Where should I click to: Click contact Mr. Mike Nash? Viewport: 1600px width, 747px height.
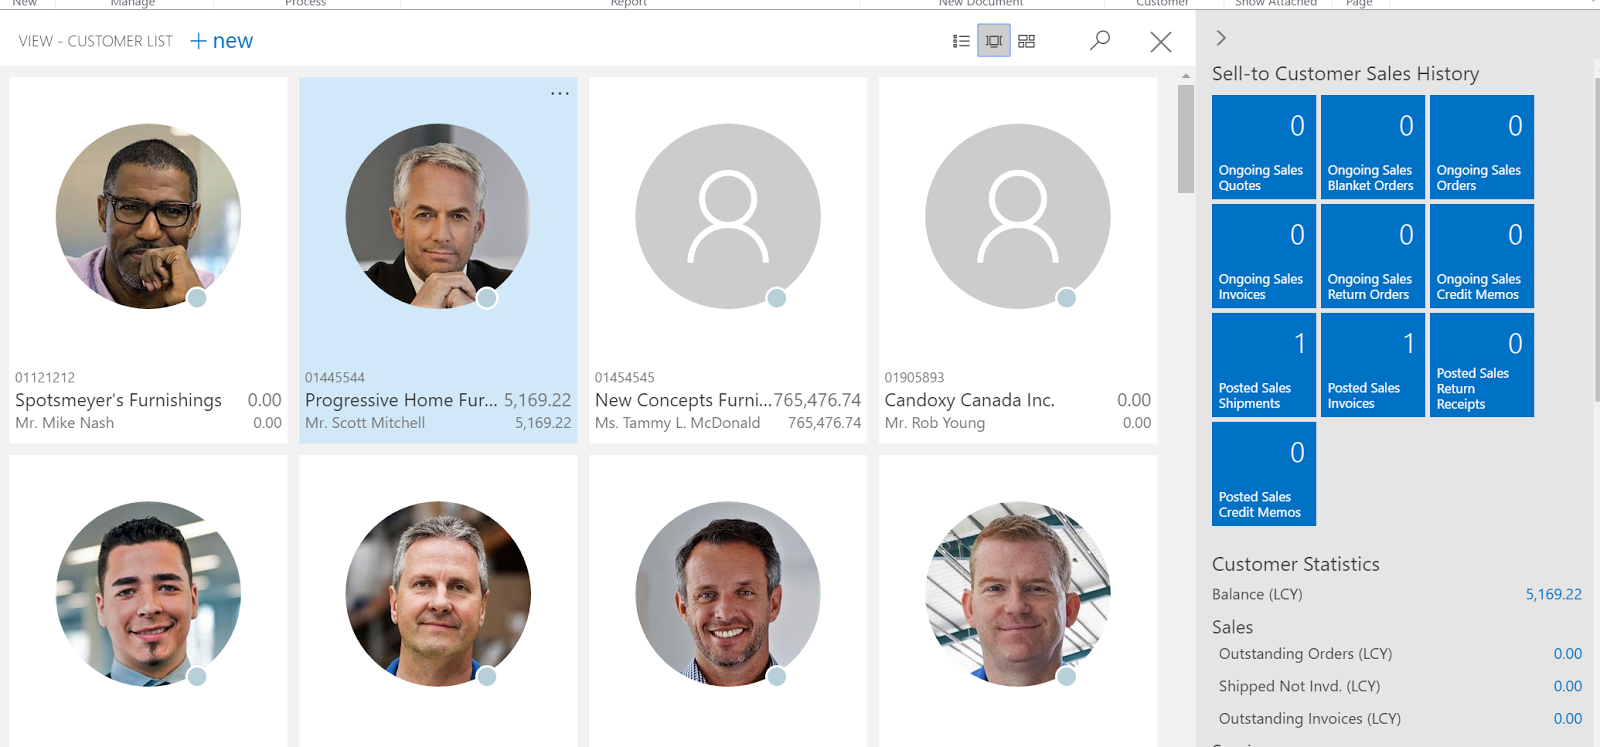[x=64, y=423]
